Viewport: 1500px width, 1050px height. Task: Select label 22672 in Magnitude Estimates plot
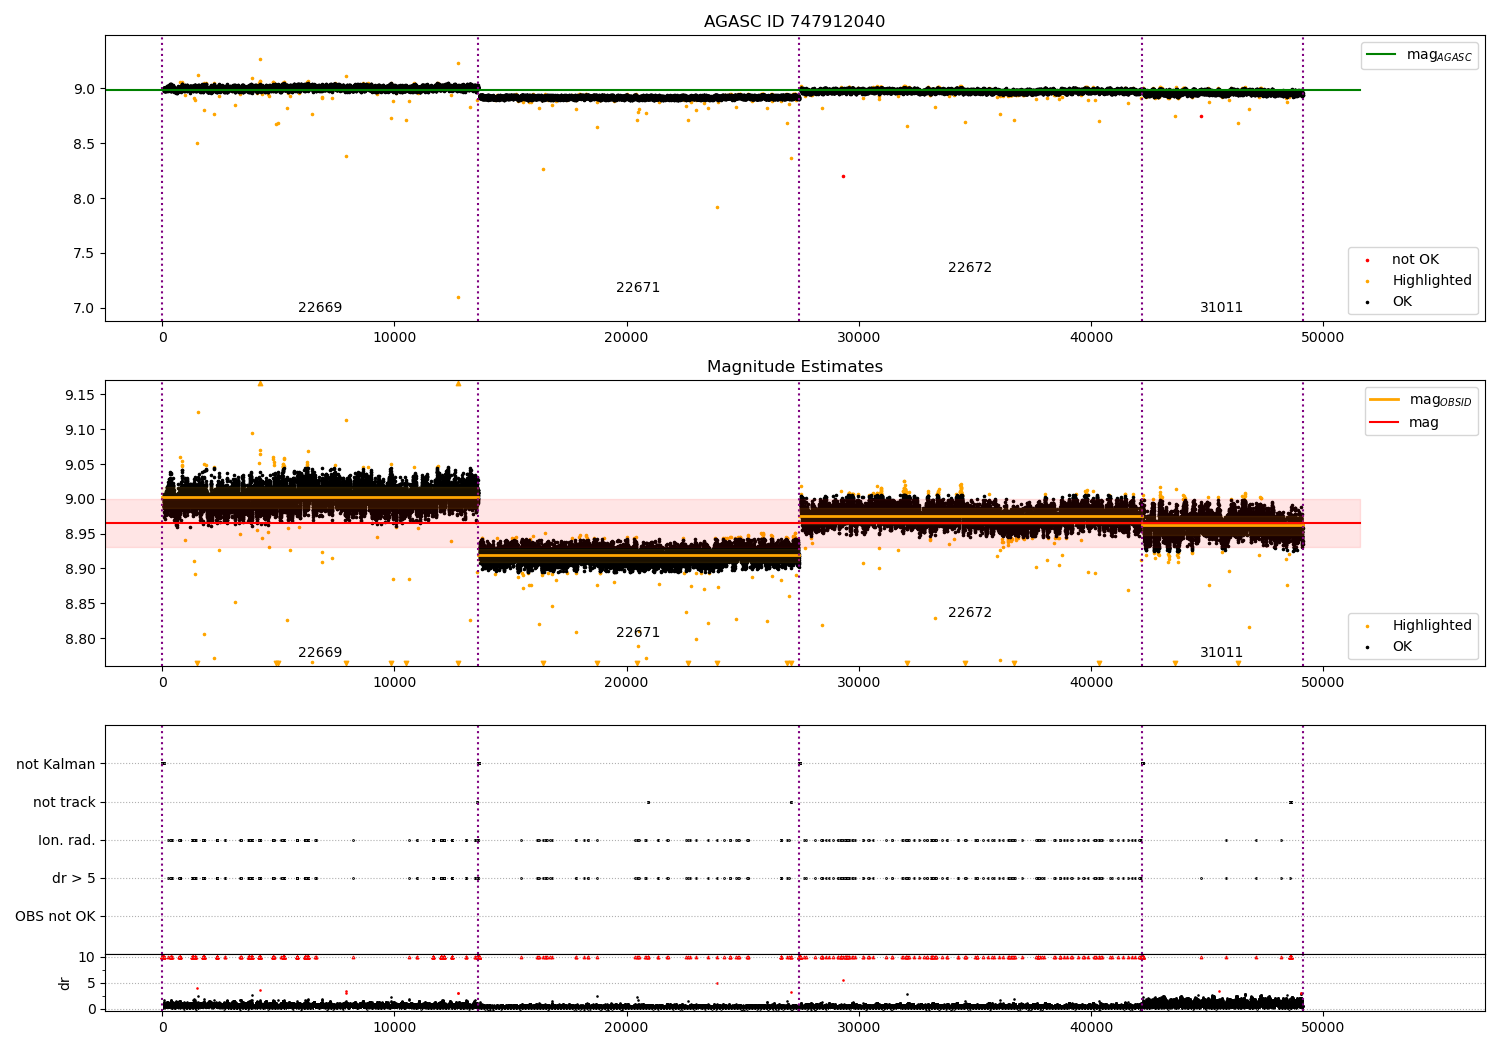pyautogui.click(x=970, y=613)
